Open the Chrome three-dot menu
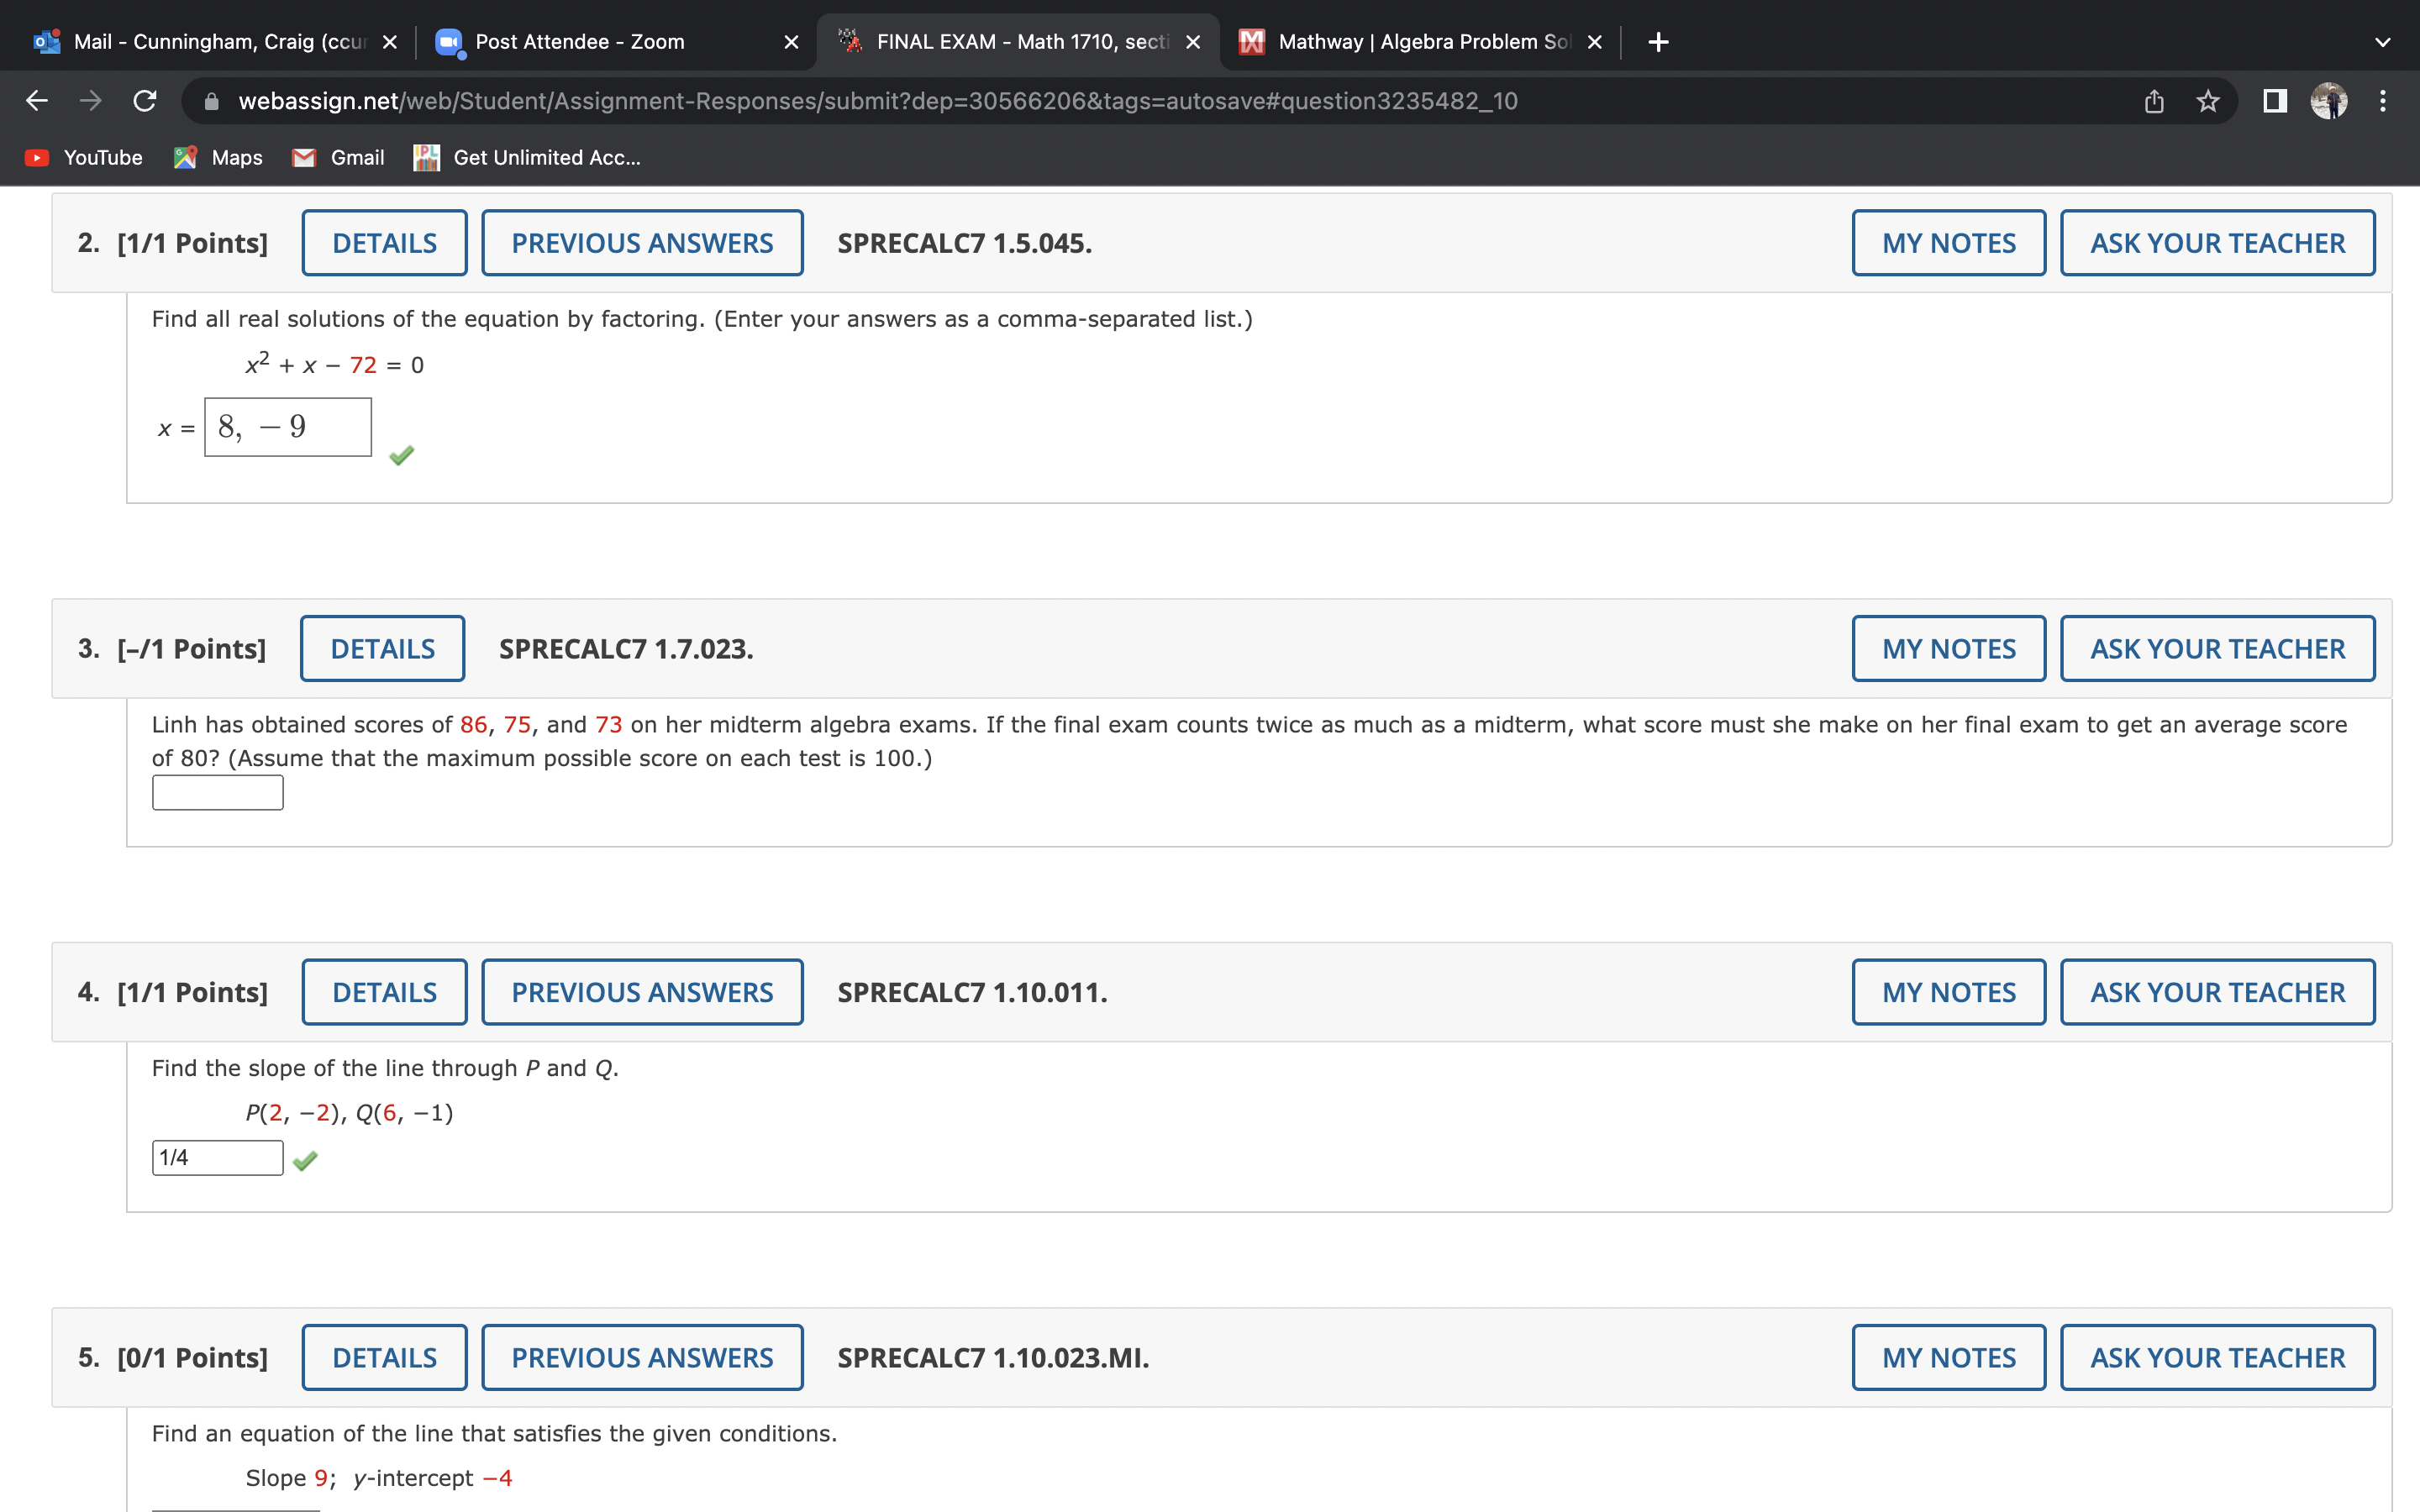The width and height of the screenshot is (2420, 1512). 2382,101
